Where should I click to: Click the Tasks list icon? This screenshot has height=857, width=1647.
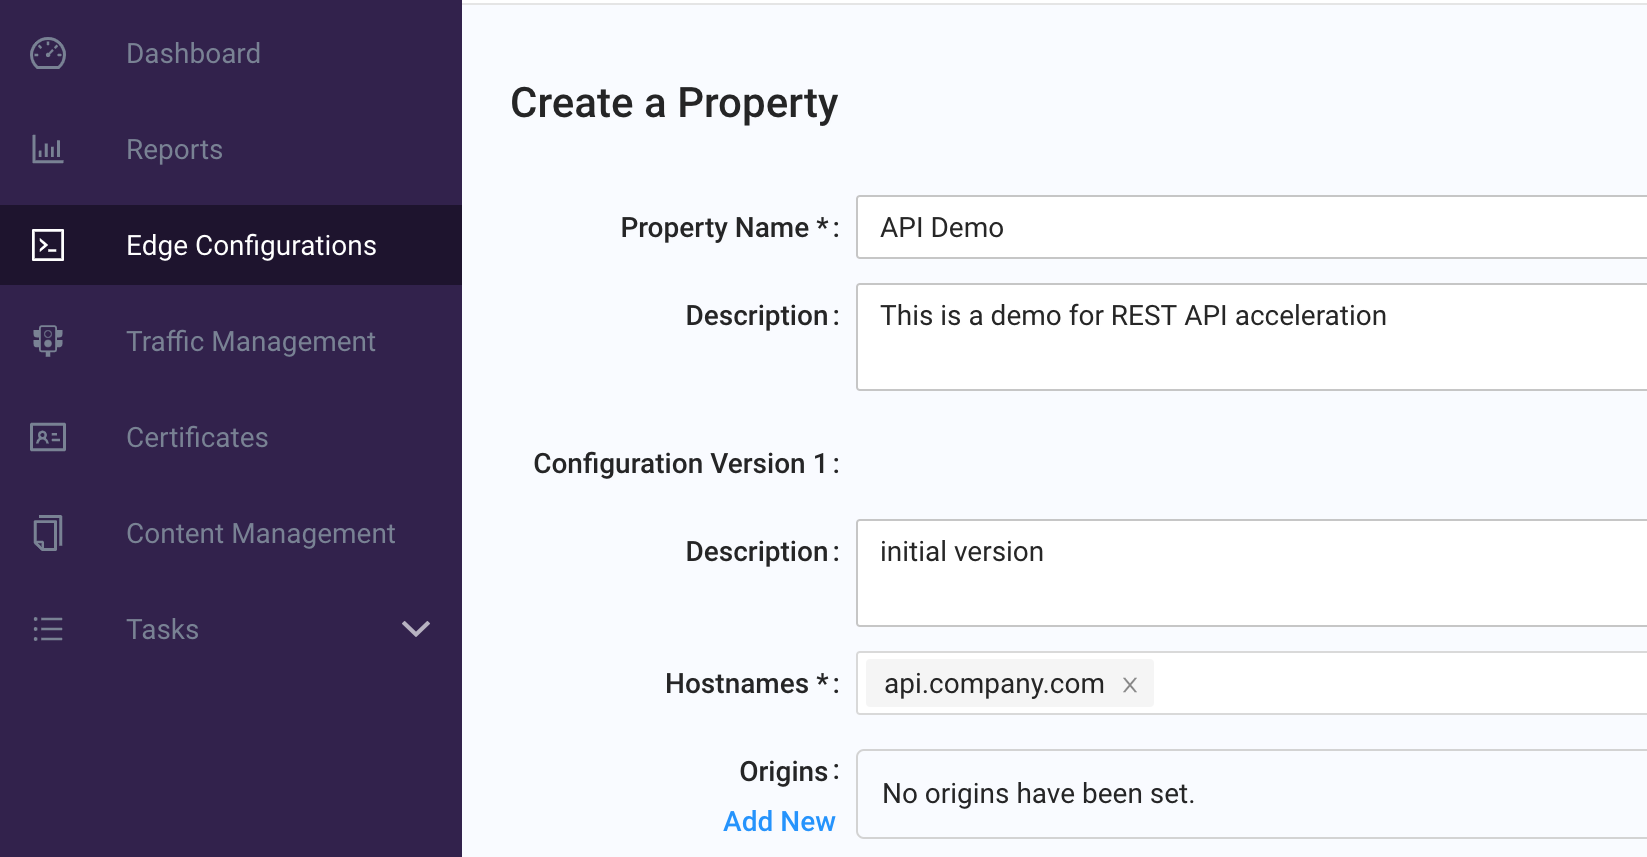click(48, 629)
